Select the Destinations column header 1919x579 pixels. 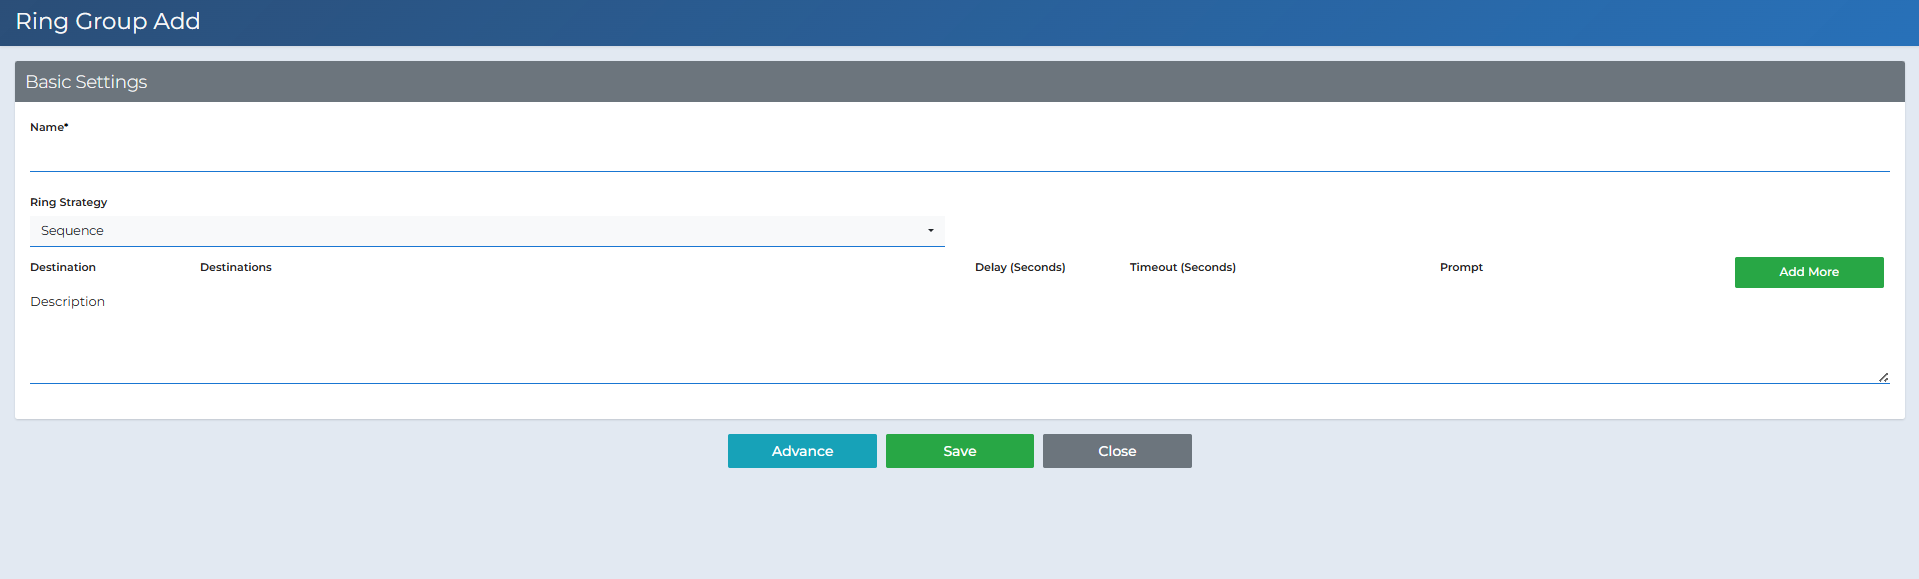236,267
